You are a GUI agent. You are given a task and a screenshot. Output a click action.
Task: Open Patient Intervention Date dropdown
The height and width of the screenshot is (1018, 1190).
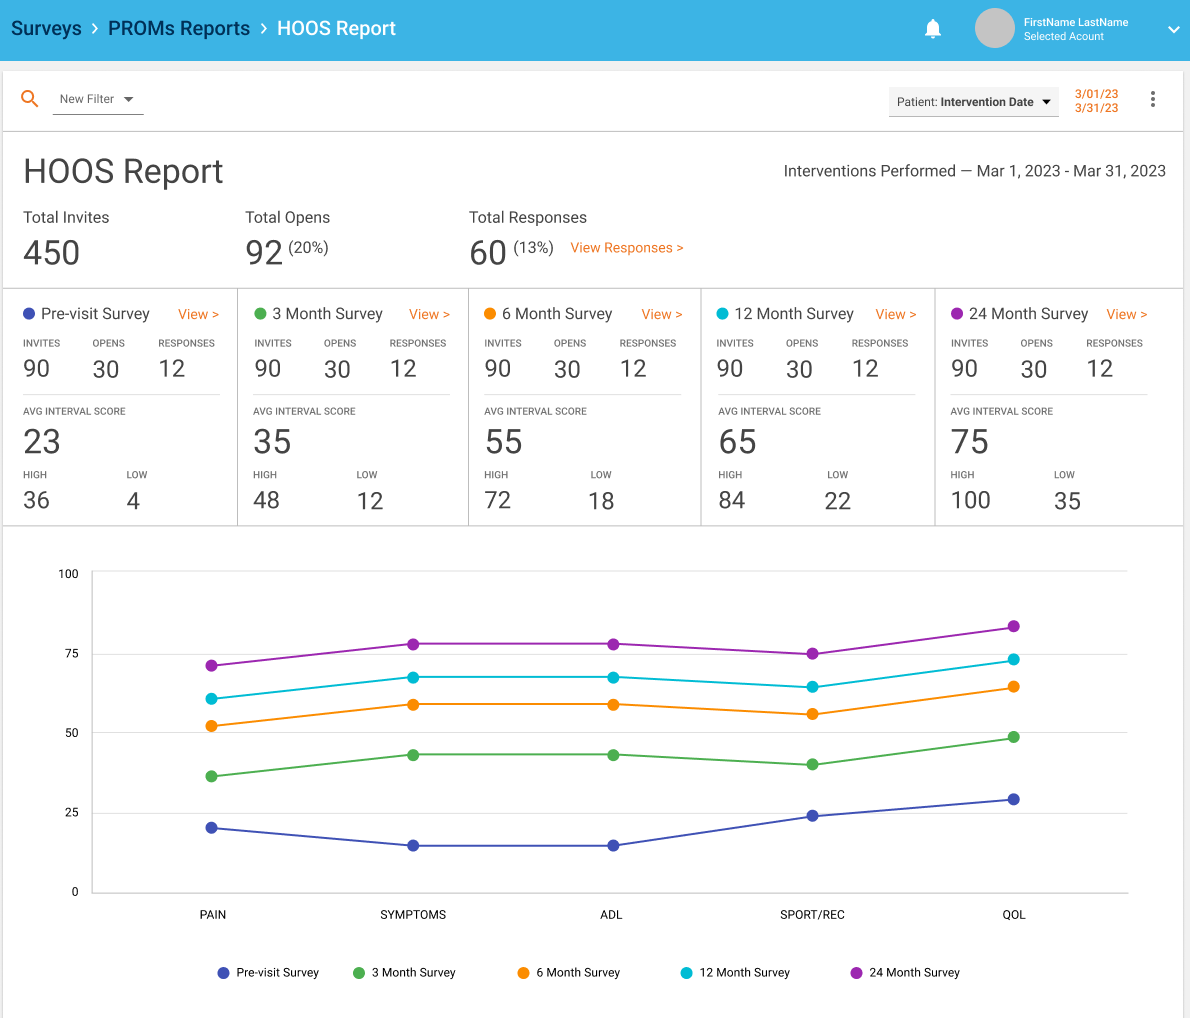[x=973, y=102]
